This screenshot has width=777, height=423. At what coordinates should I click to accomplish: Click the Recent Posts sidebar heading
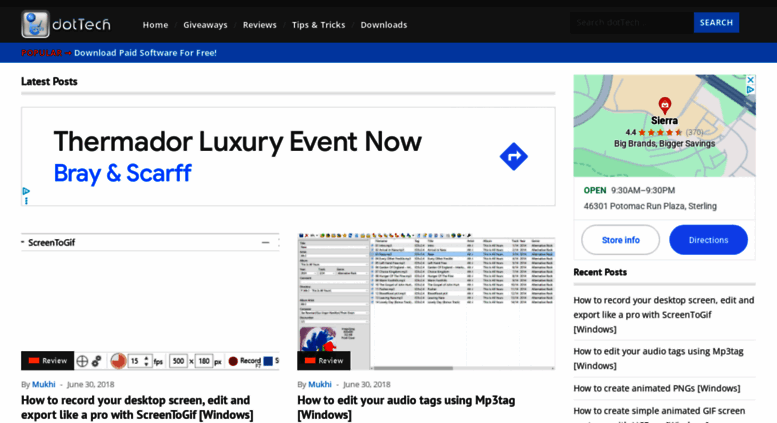click(600, 272)
